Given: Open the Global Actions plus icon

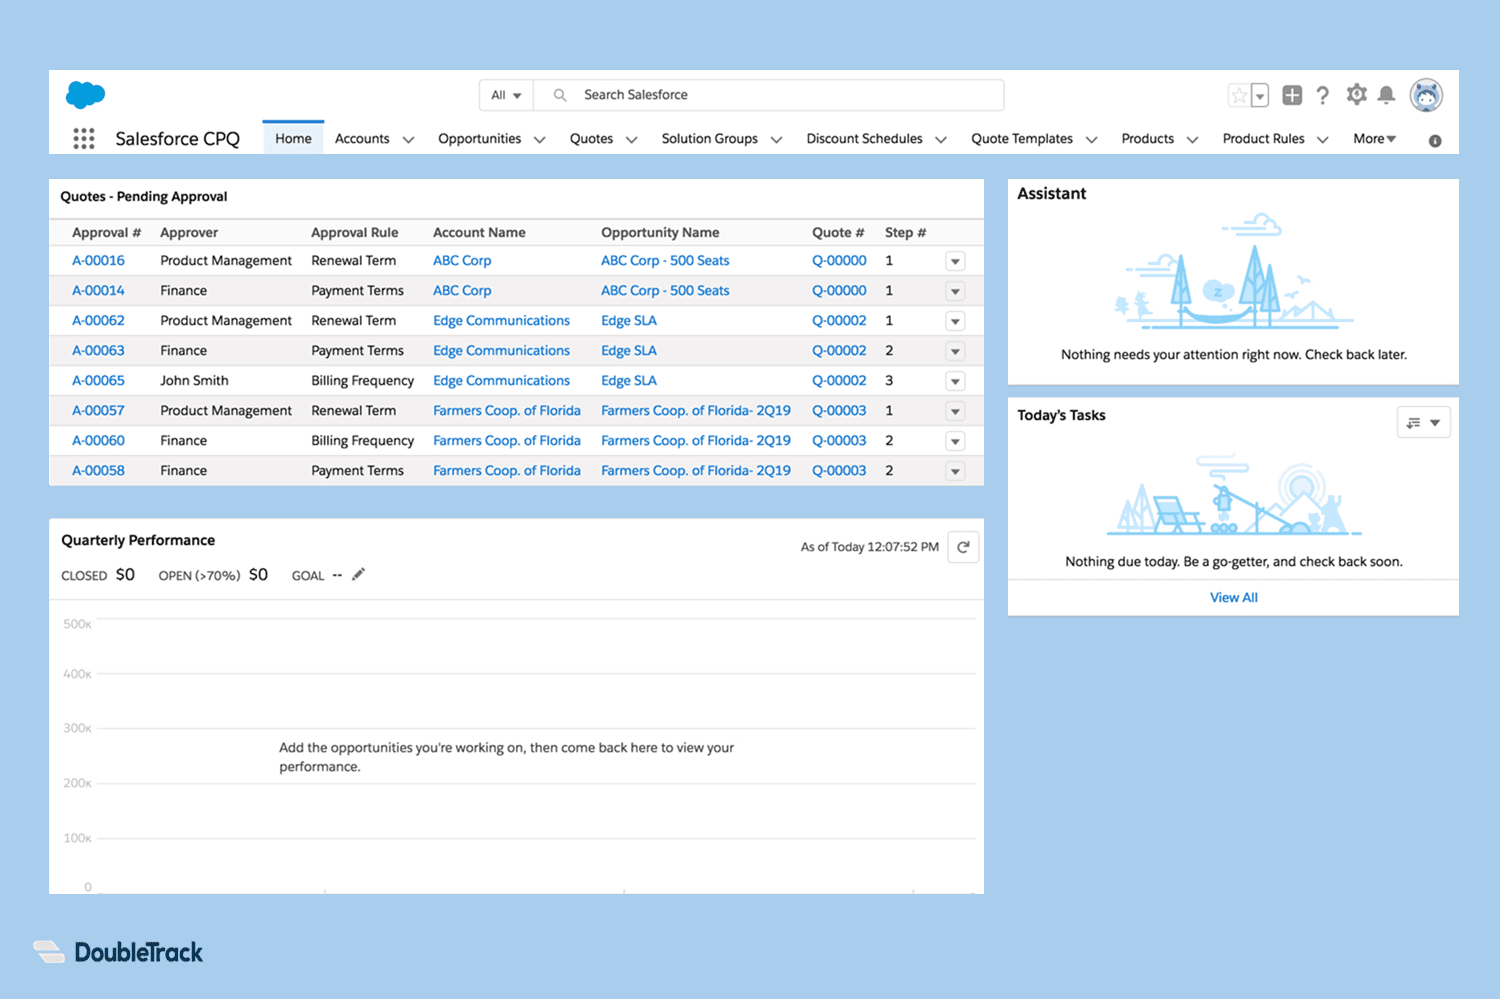Looking at the screenshot, I should [1292, 95].
